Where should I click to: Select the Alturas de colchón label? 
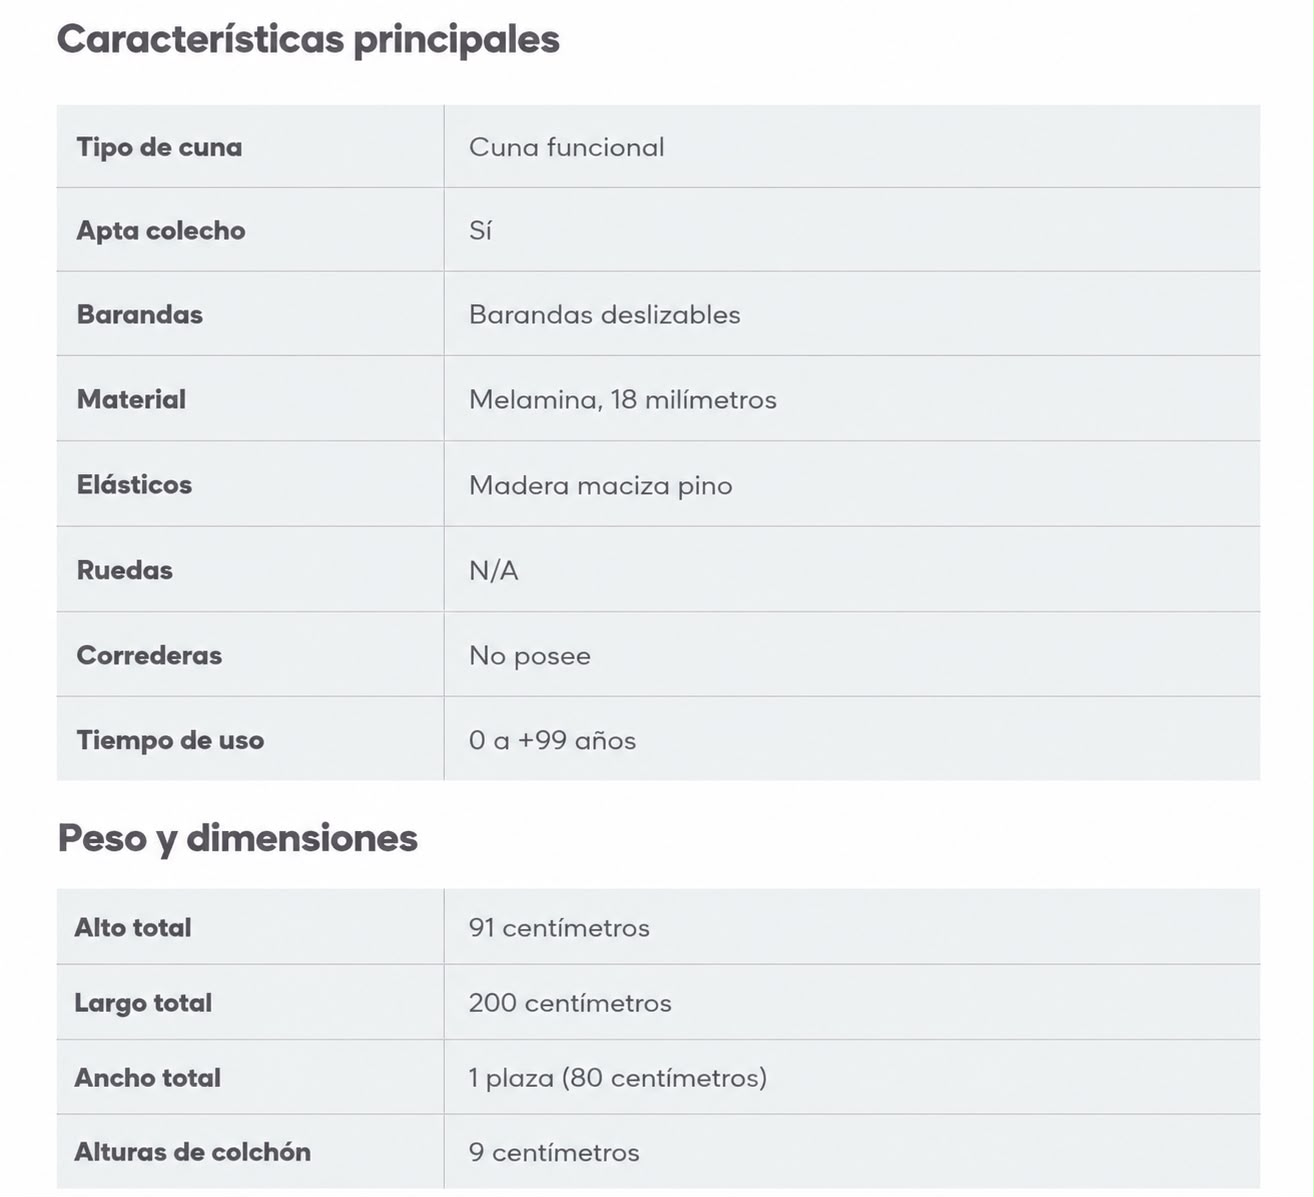point(193,1152)
